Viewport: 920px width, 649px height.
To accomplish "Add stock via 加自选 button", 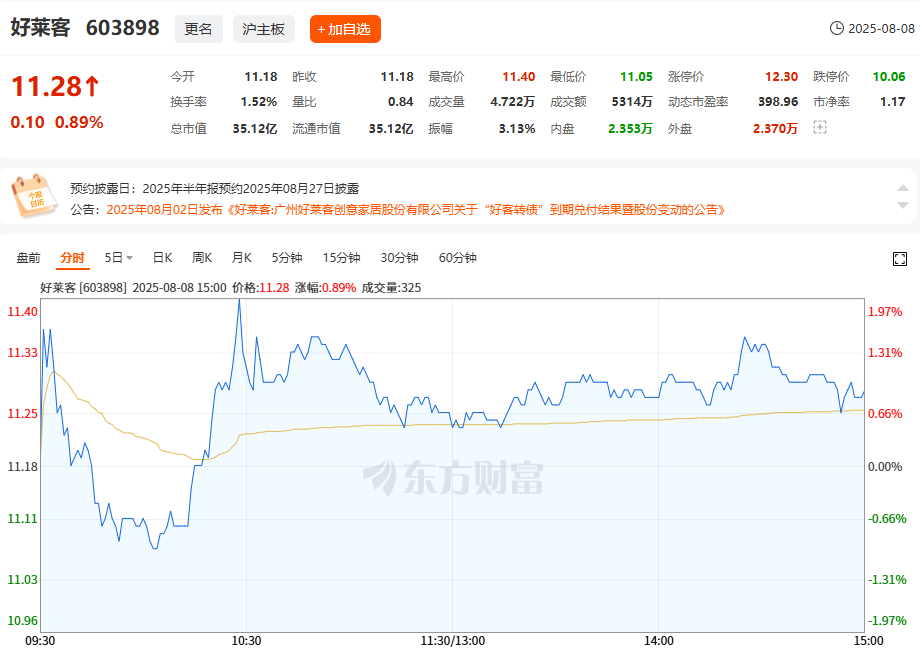I will pyautogui.click(x=345, y=29).
